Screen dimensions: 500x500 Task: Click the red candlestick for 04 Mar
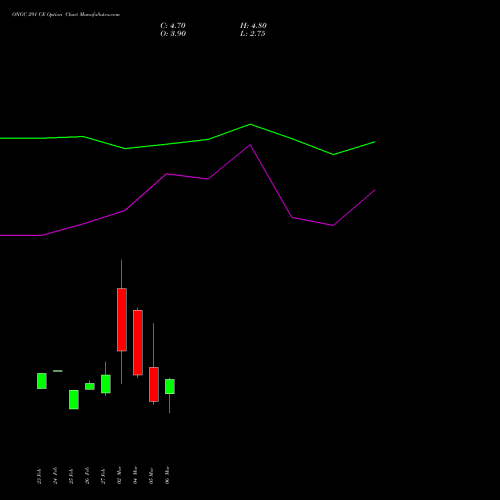(138, 342)
